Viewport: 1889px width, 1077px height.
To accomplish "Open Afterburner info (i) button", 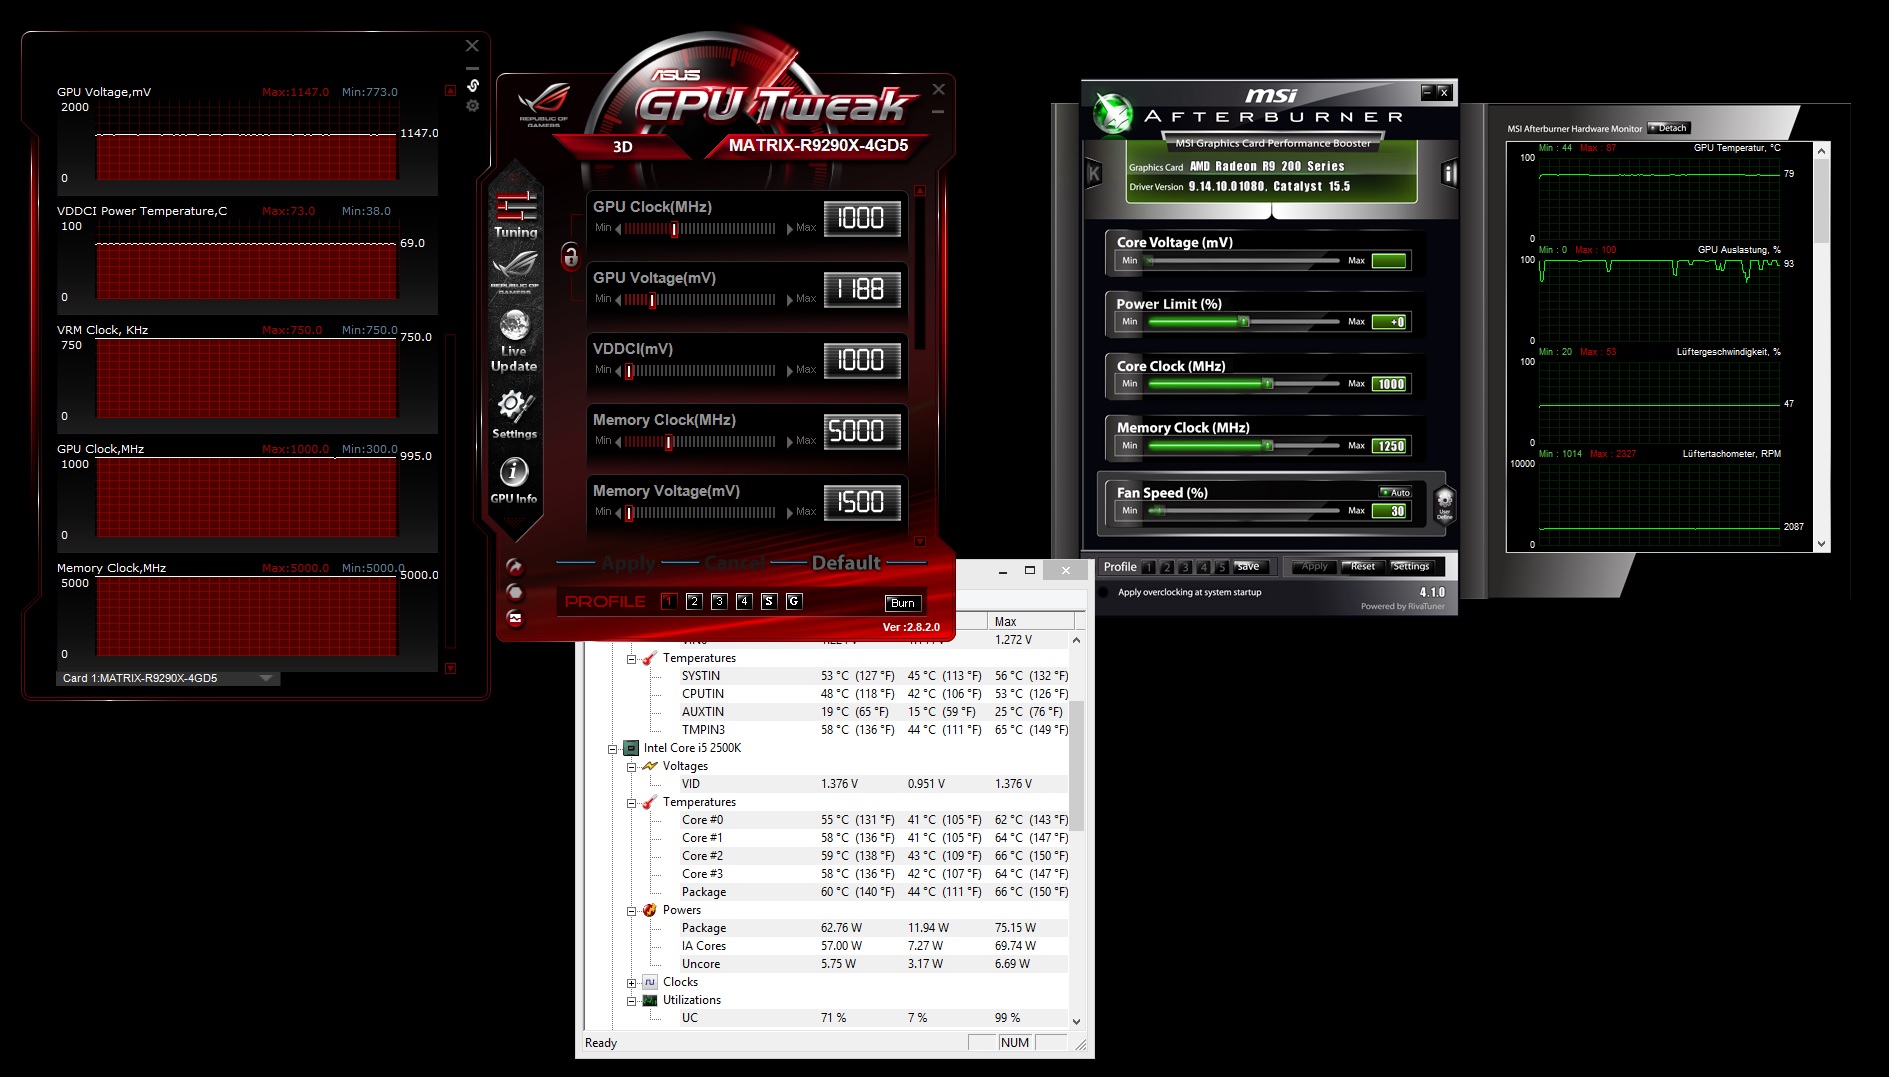I will [x=1448, y=174].
